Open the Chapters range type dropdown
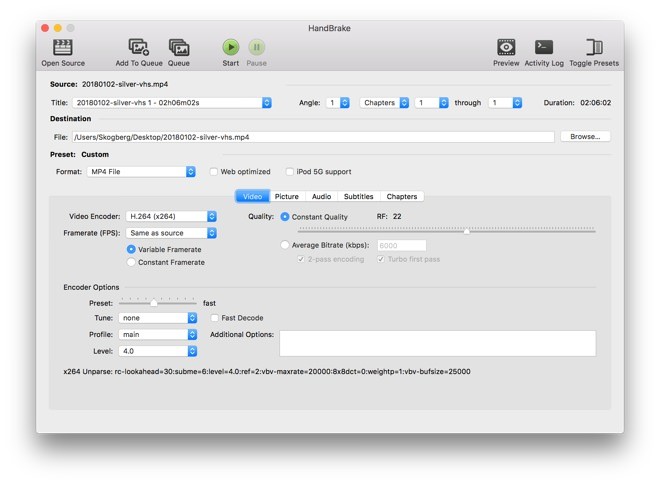Viewport: 660px width, 485px height. (384, 103)
